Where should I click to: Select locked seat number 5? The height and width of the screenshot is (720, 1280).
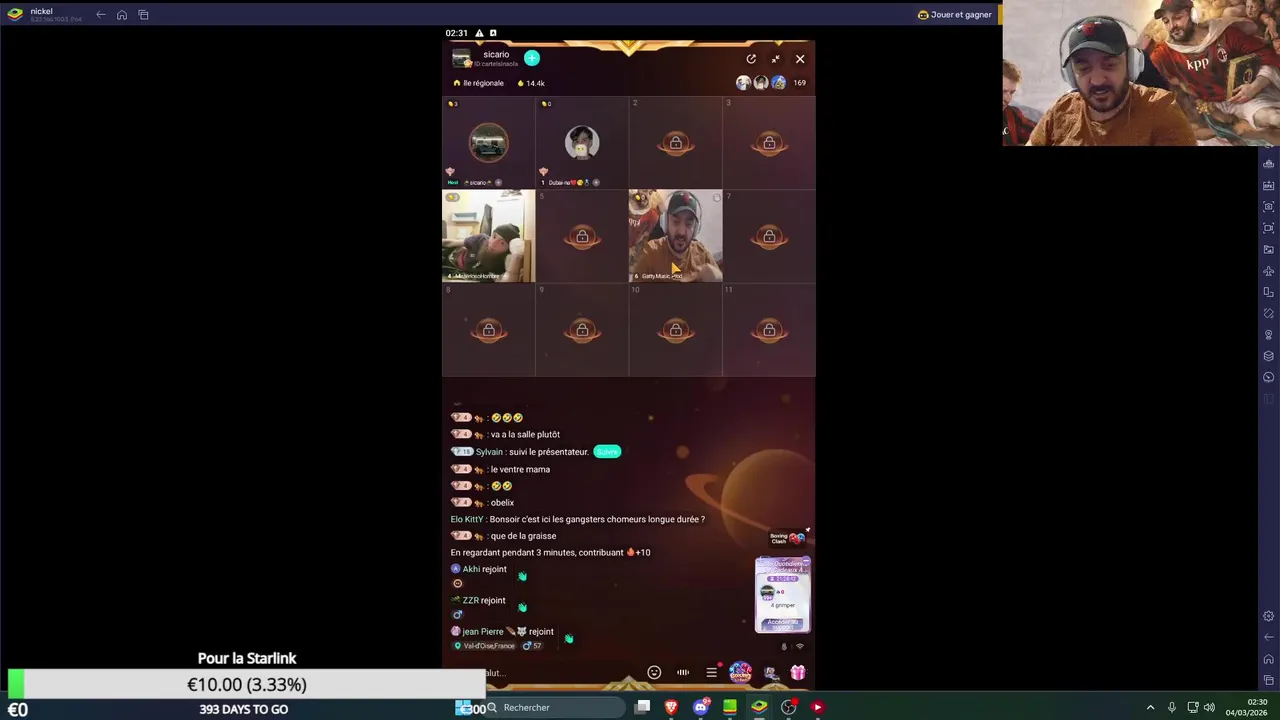[x=582, y=236]
